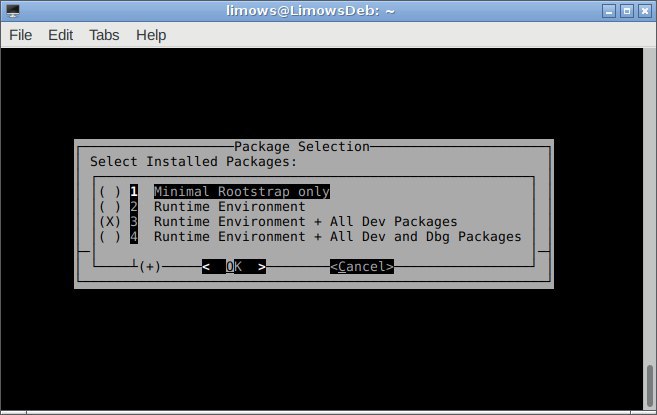Click the "Select Installed Packages:" label
The width and height of the screenshot is (657, 415).
(x=194, y=162)
